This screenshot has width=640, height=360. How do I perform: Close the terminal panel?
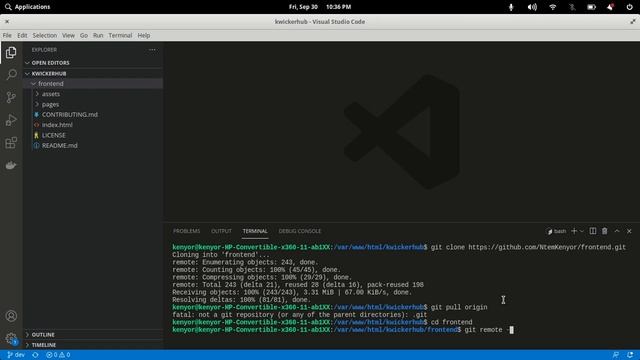tap(629, 231)
